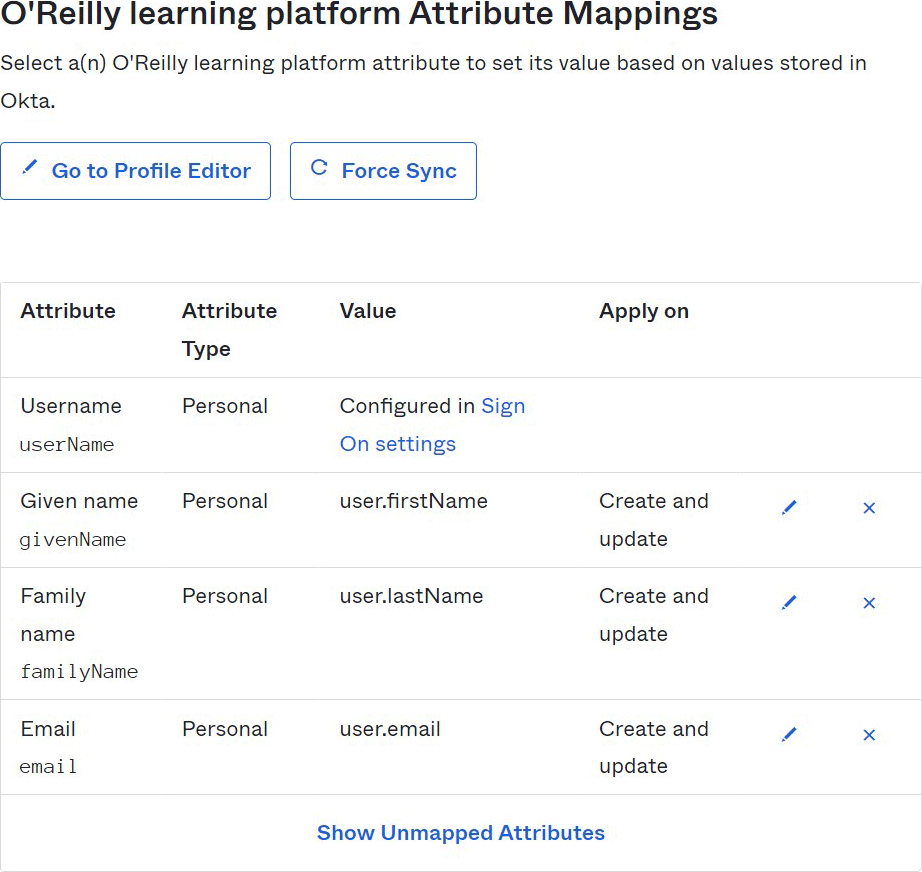
Task: Click the Force Sync button
Action: pos(383,171)
